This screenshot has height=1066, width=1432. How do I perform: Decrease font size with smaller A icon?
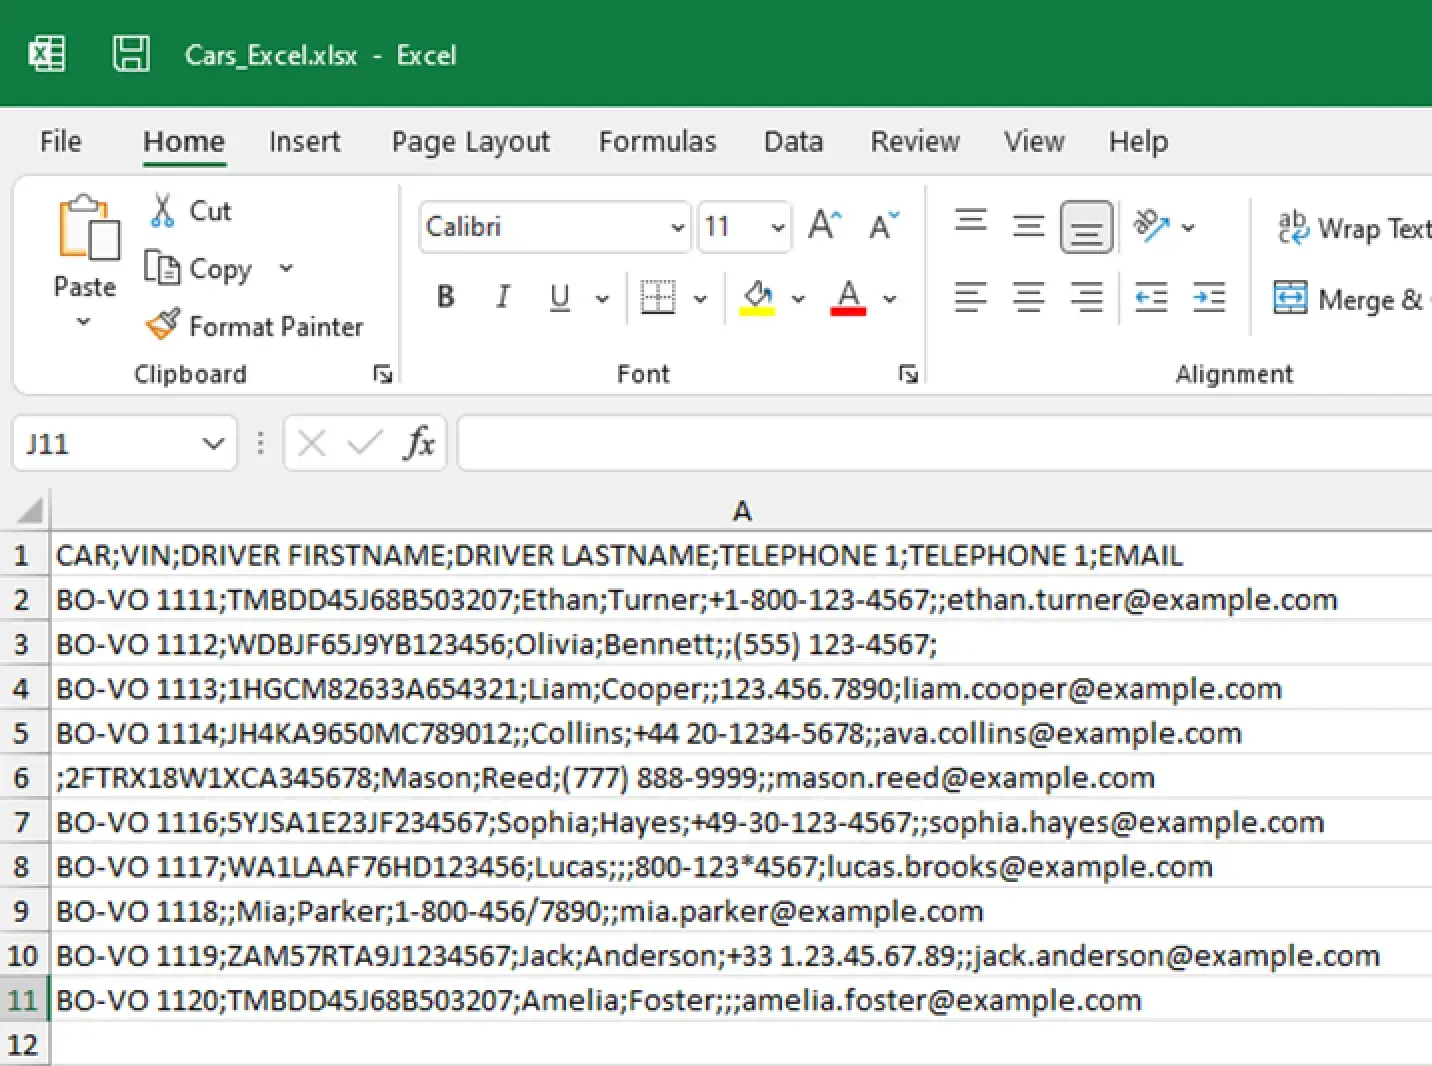pyautogui.click(x=884, y=226)
